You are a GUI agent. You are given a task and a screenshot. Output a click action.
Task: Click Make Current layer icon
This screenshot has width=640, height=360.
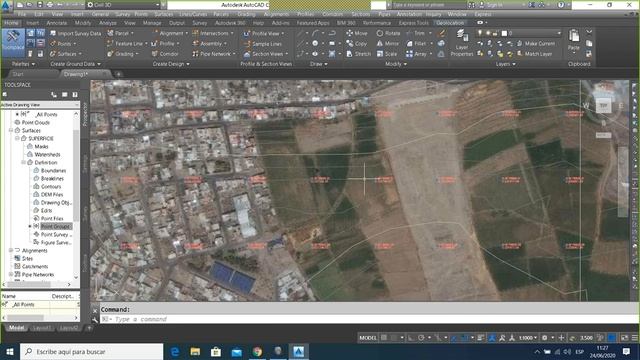tap(520, 43)
